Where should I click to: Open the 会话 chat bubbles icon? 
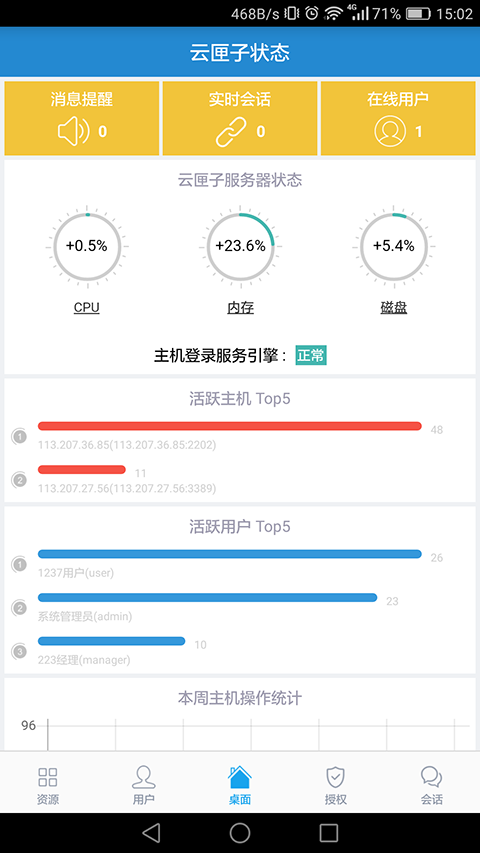click(432, 777)
